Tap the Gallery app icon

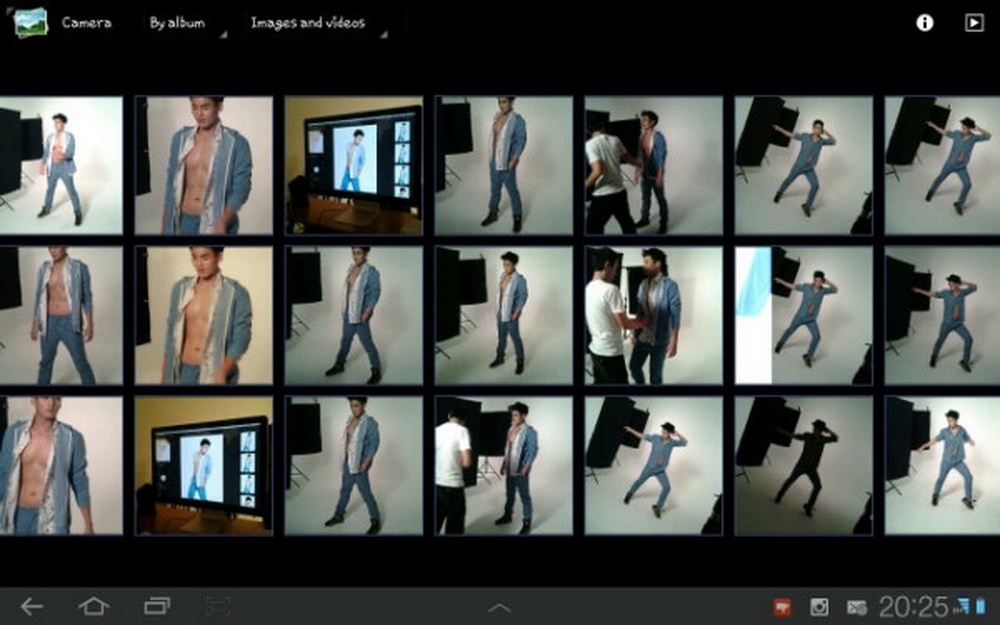30,23
